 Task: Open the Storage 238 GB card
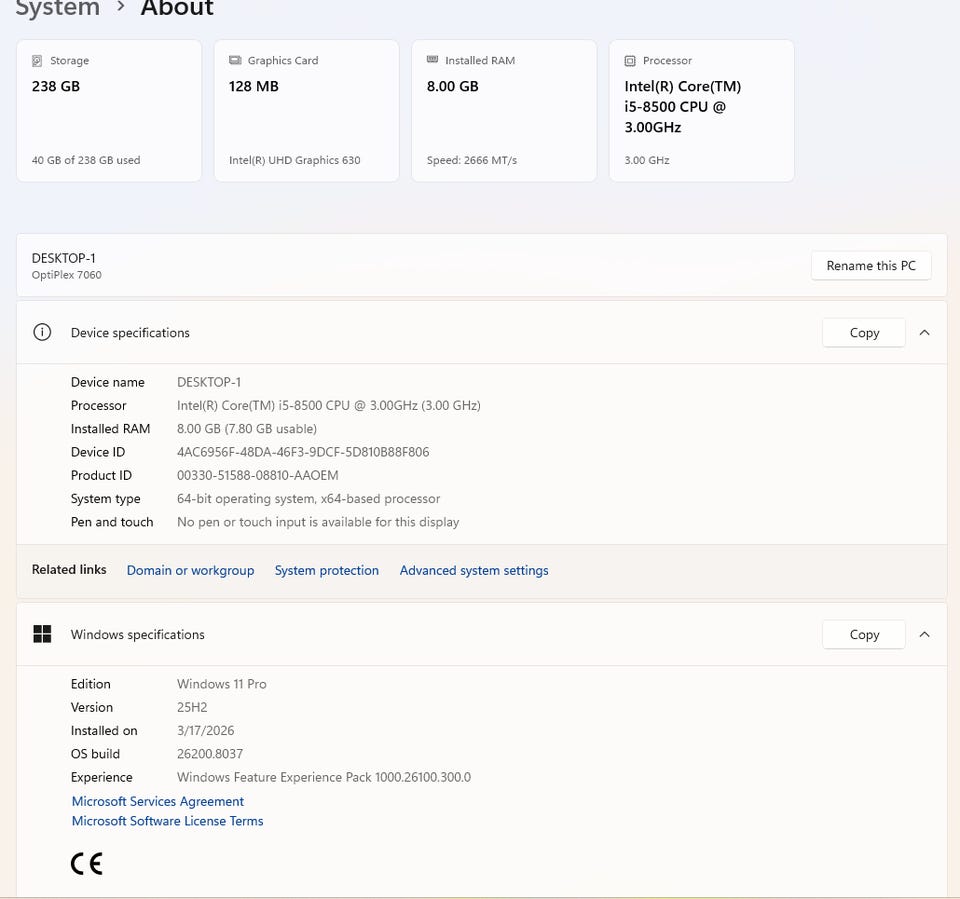[109, 111]
